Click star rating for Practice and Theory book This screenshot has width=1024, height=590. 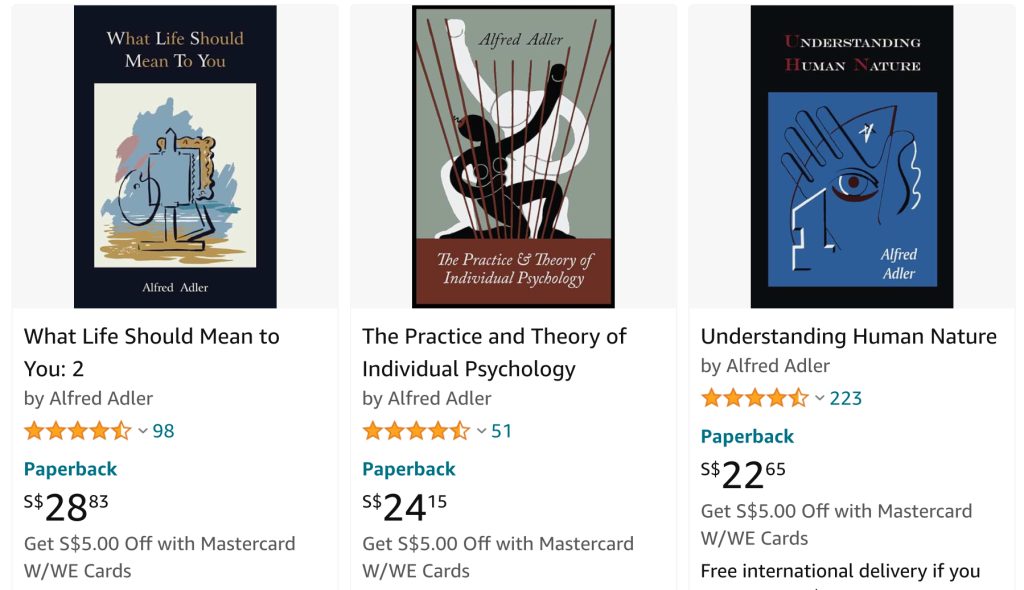point(415,431)
